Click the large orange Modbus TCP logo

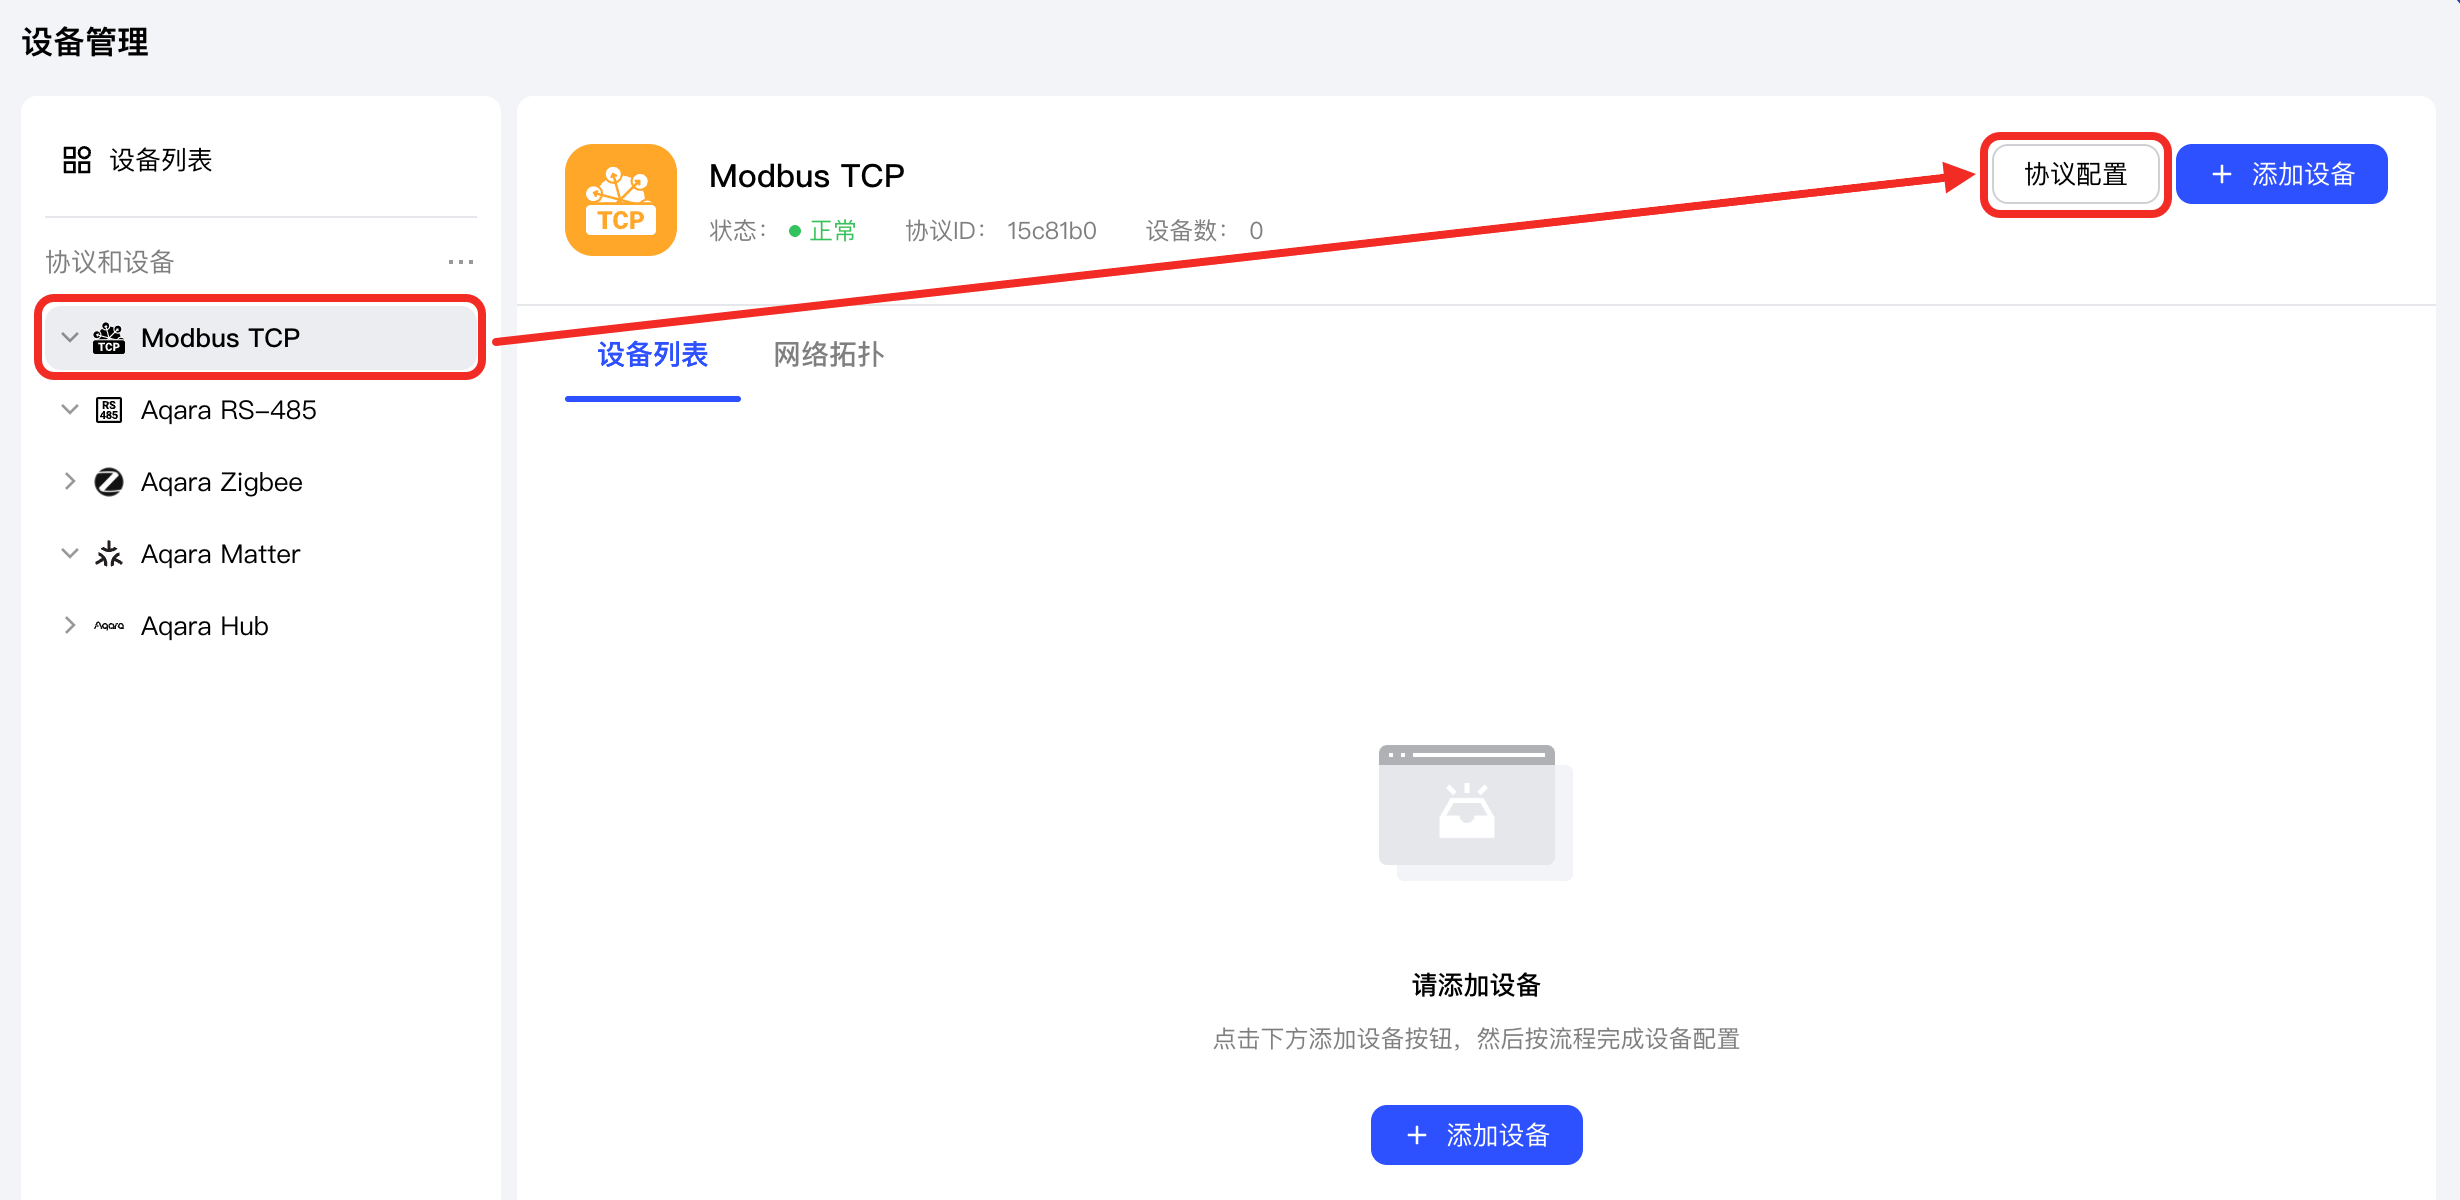pos(621,200)
